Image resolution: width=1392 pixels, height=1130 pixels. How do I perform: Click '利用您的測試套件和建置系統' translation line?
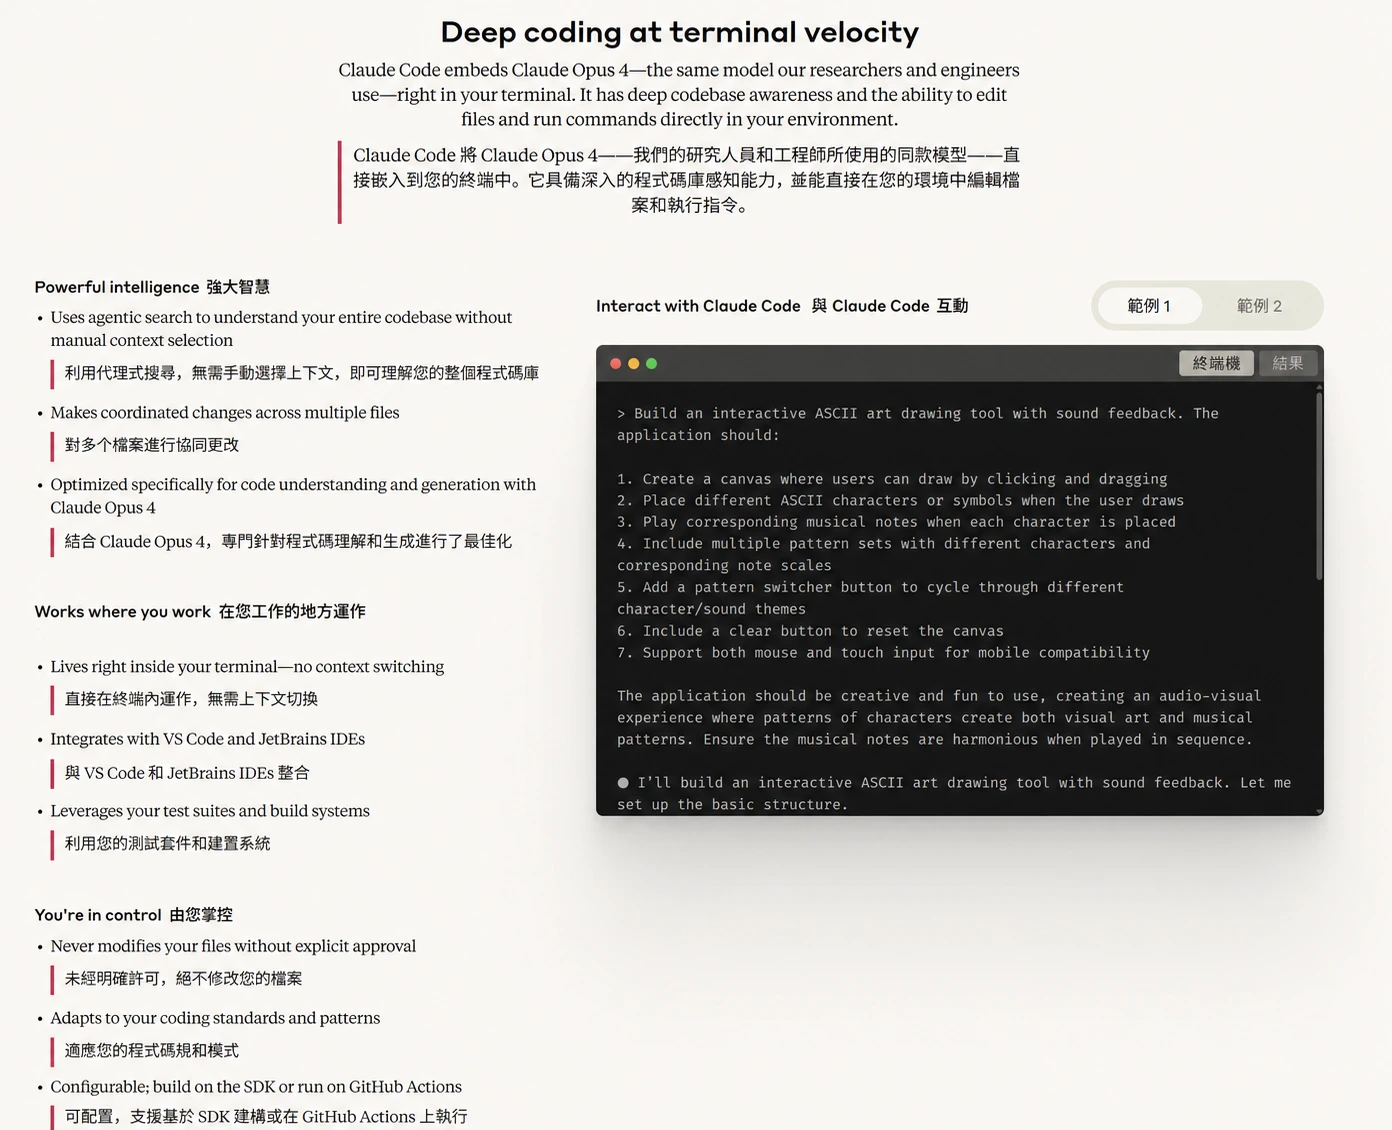168,844
